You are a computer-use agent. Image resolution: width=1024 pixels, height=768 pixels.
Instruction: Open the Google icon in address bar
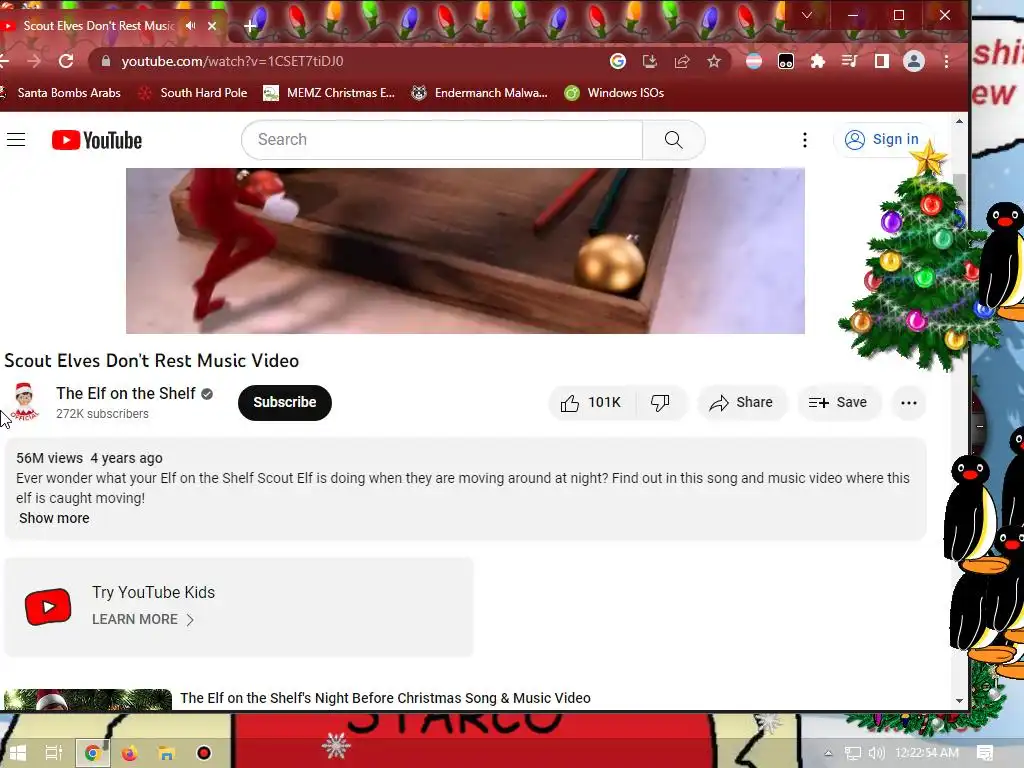click(618, 61)
